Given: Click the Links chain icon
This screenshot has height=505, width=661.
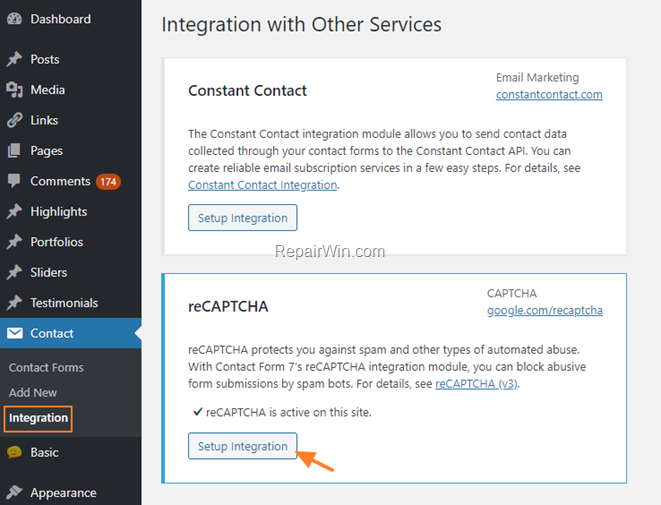Looking at the screenshot, I should click(14, 120).
